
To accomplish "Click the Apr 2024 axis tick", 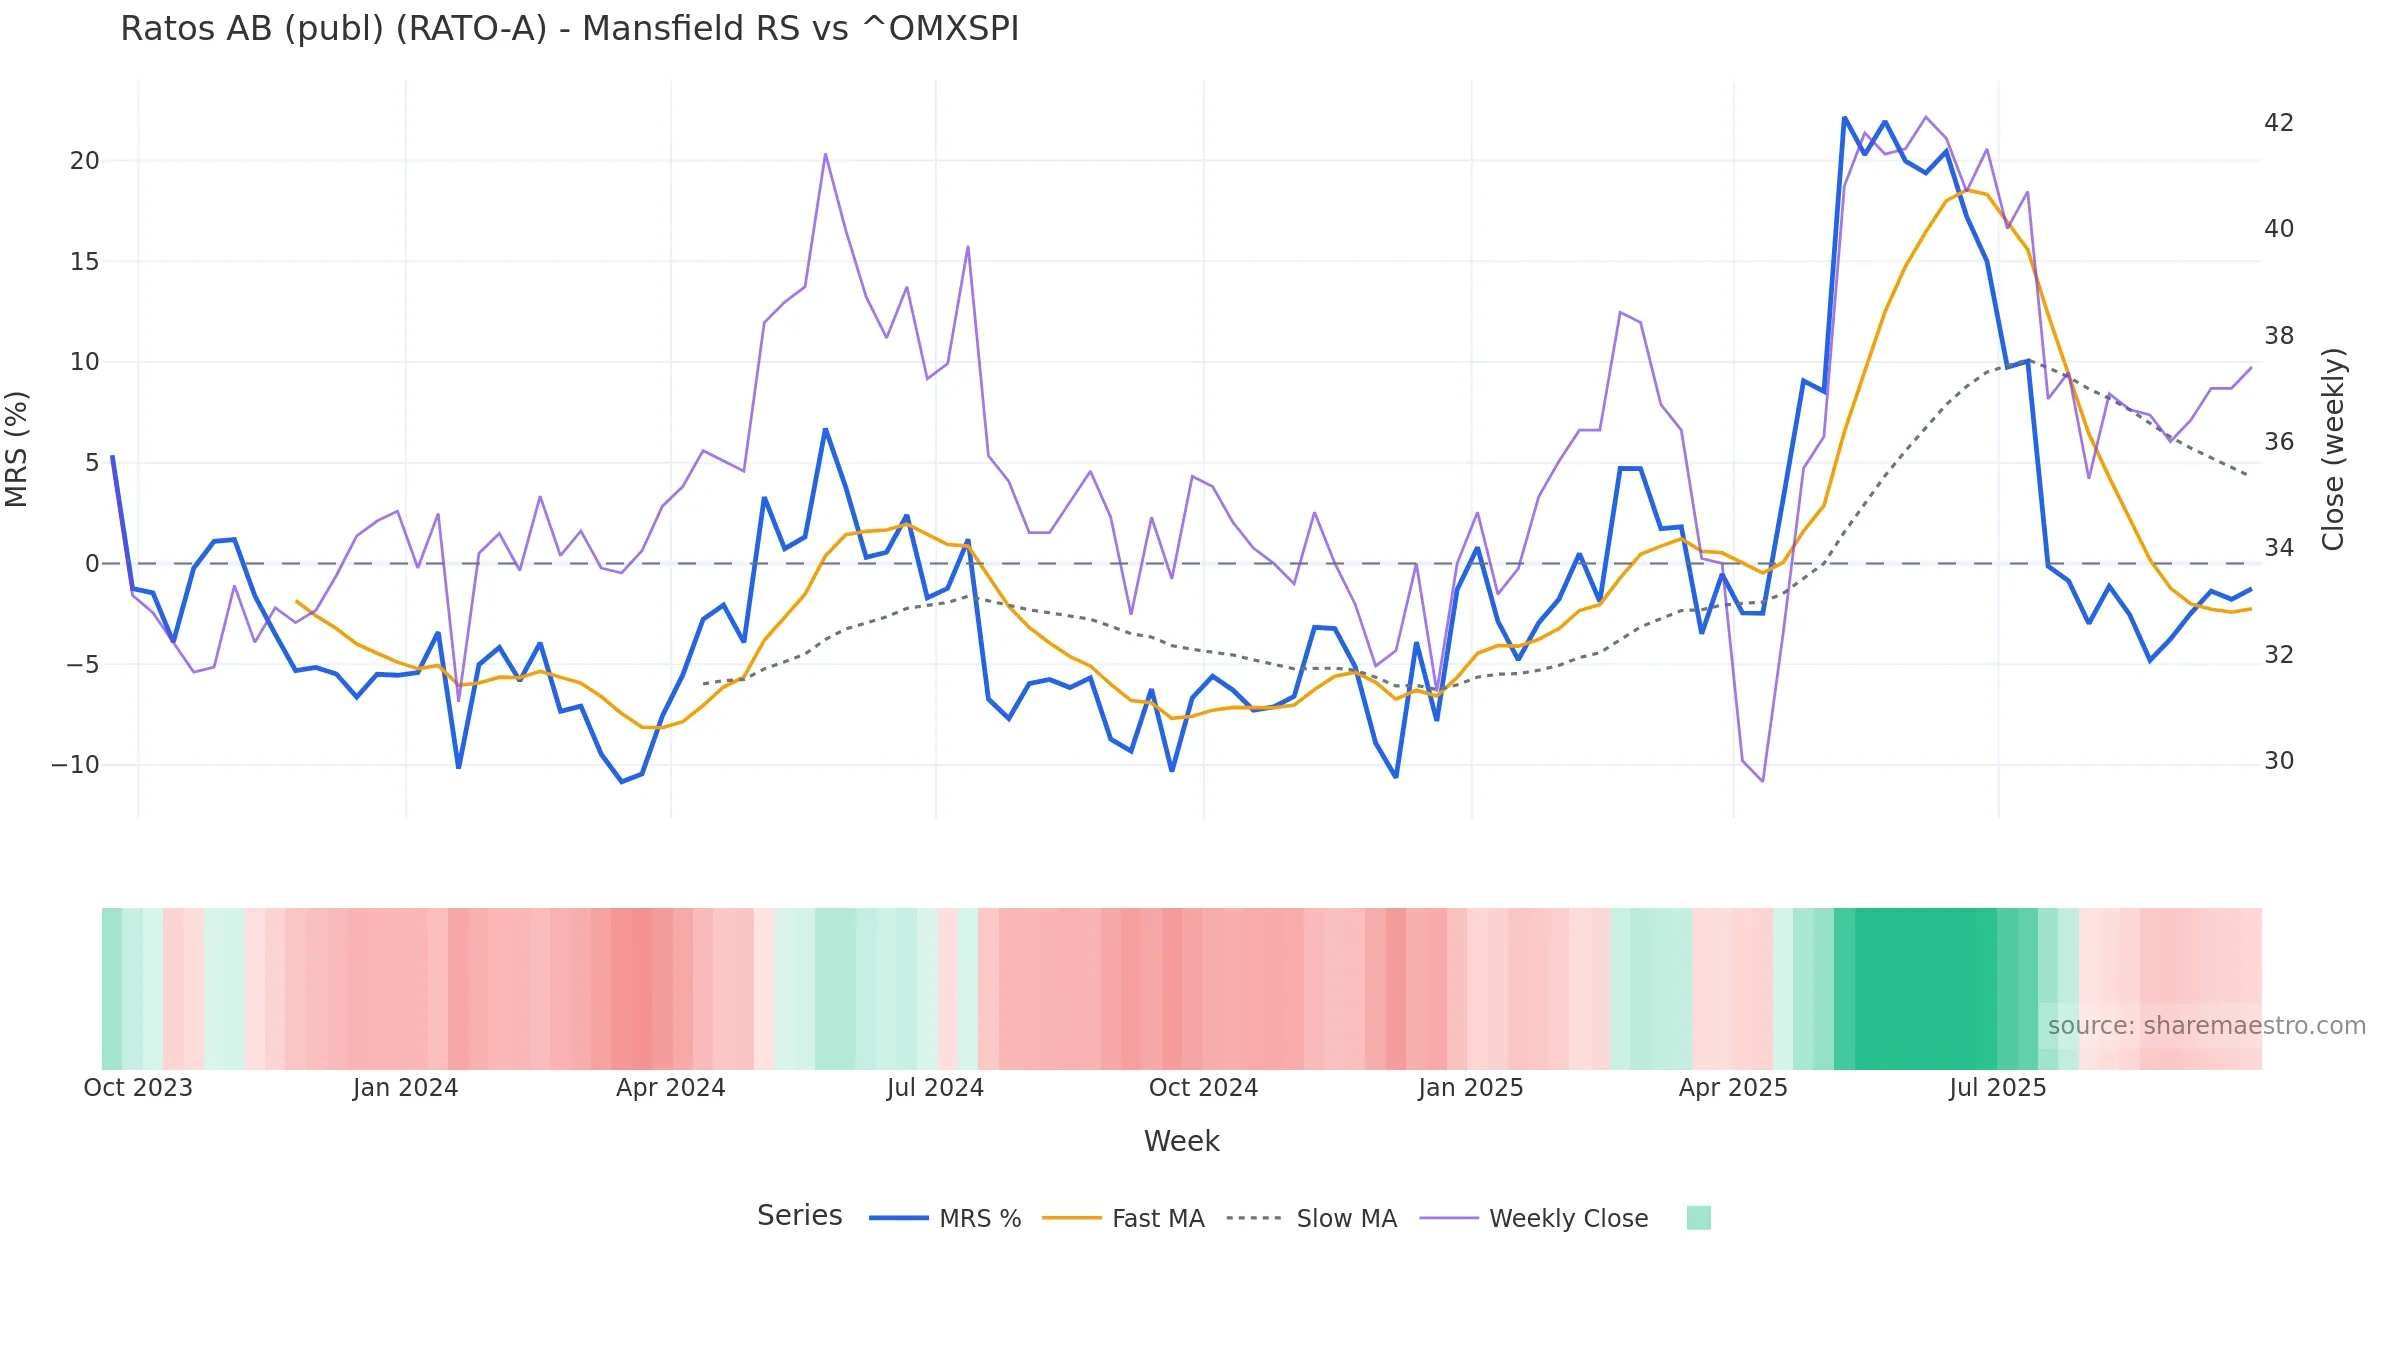I will click(x=670, y=1088).
